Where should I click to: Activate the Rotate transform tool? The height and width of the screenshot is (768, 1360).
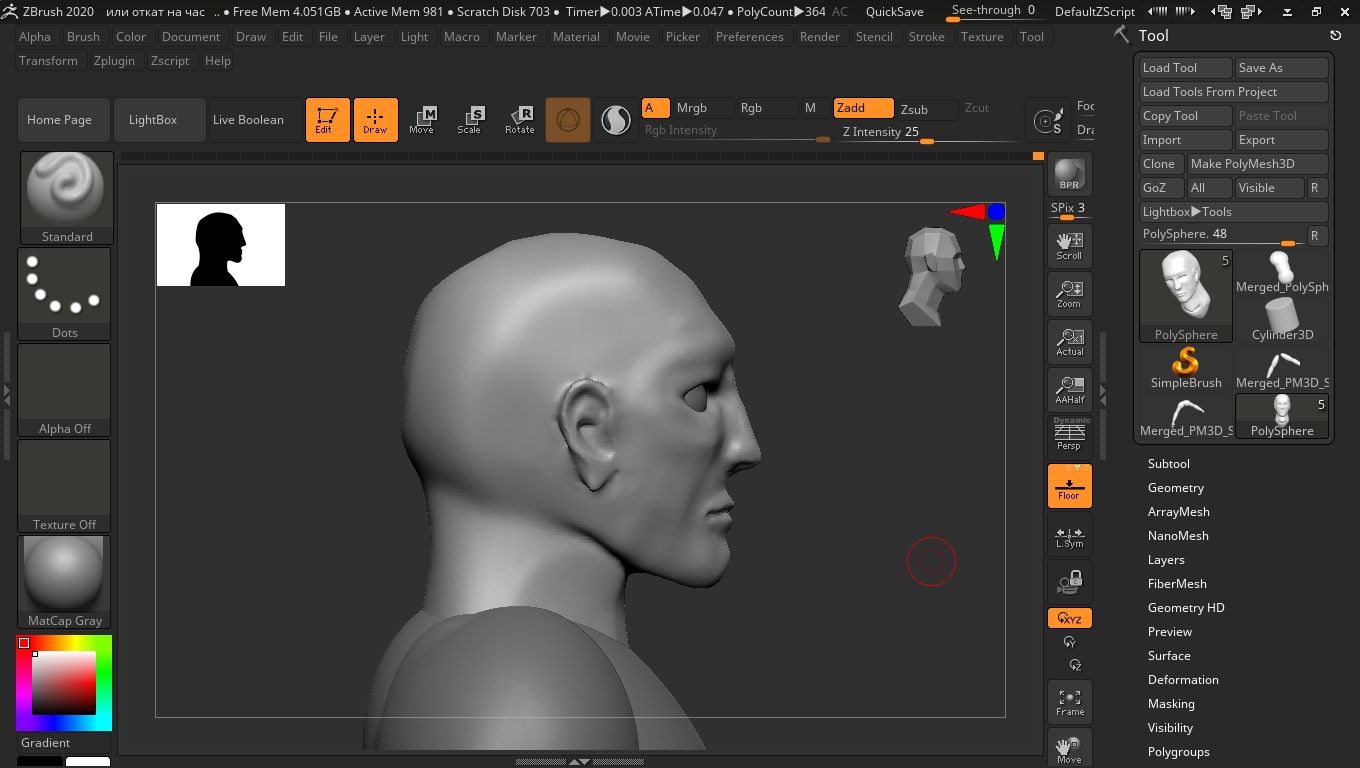tap(519, 120)
